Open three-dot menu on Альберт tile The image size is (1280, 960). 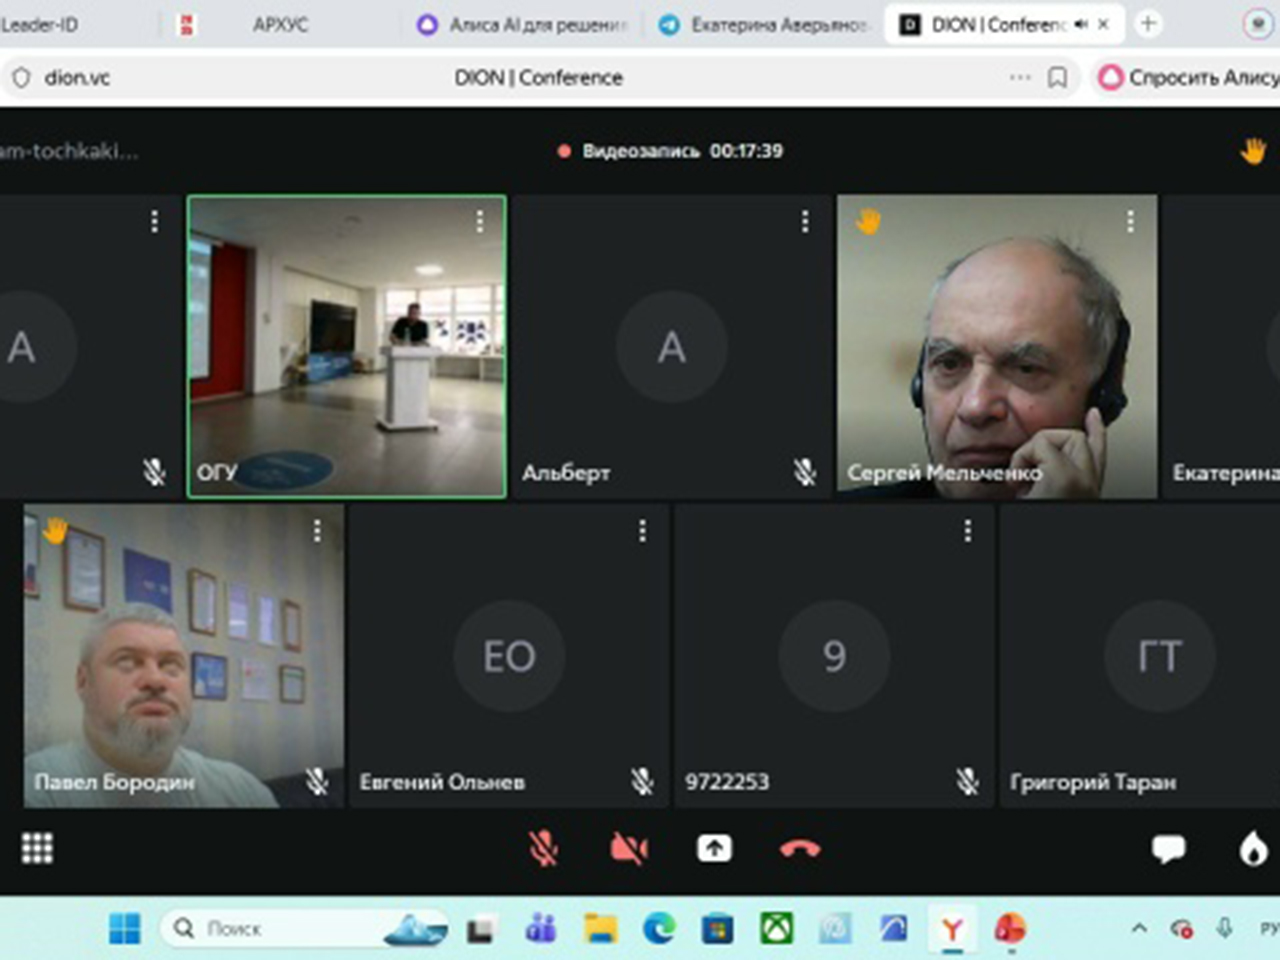point(805,221)
